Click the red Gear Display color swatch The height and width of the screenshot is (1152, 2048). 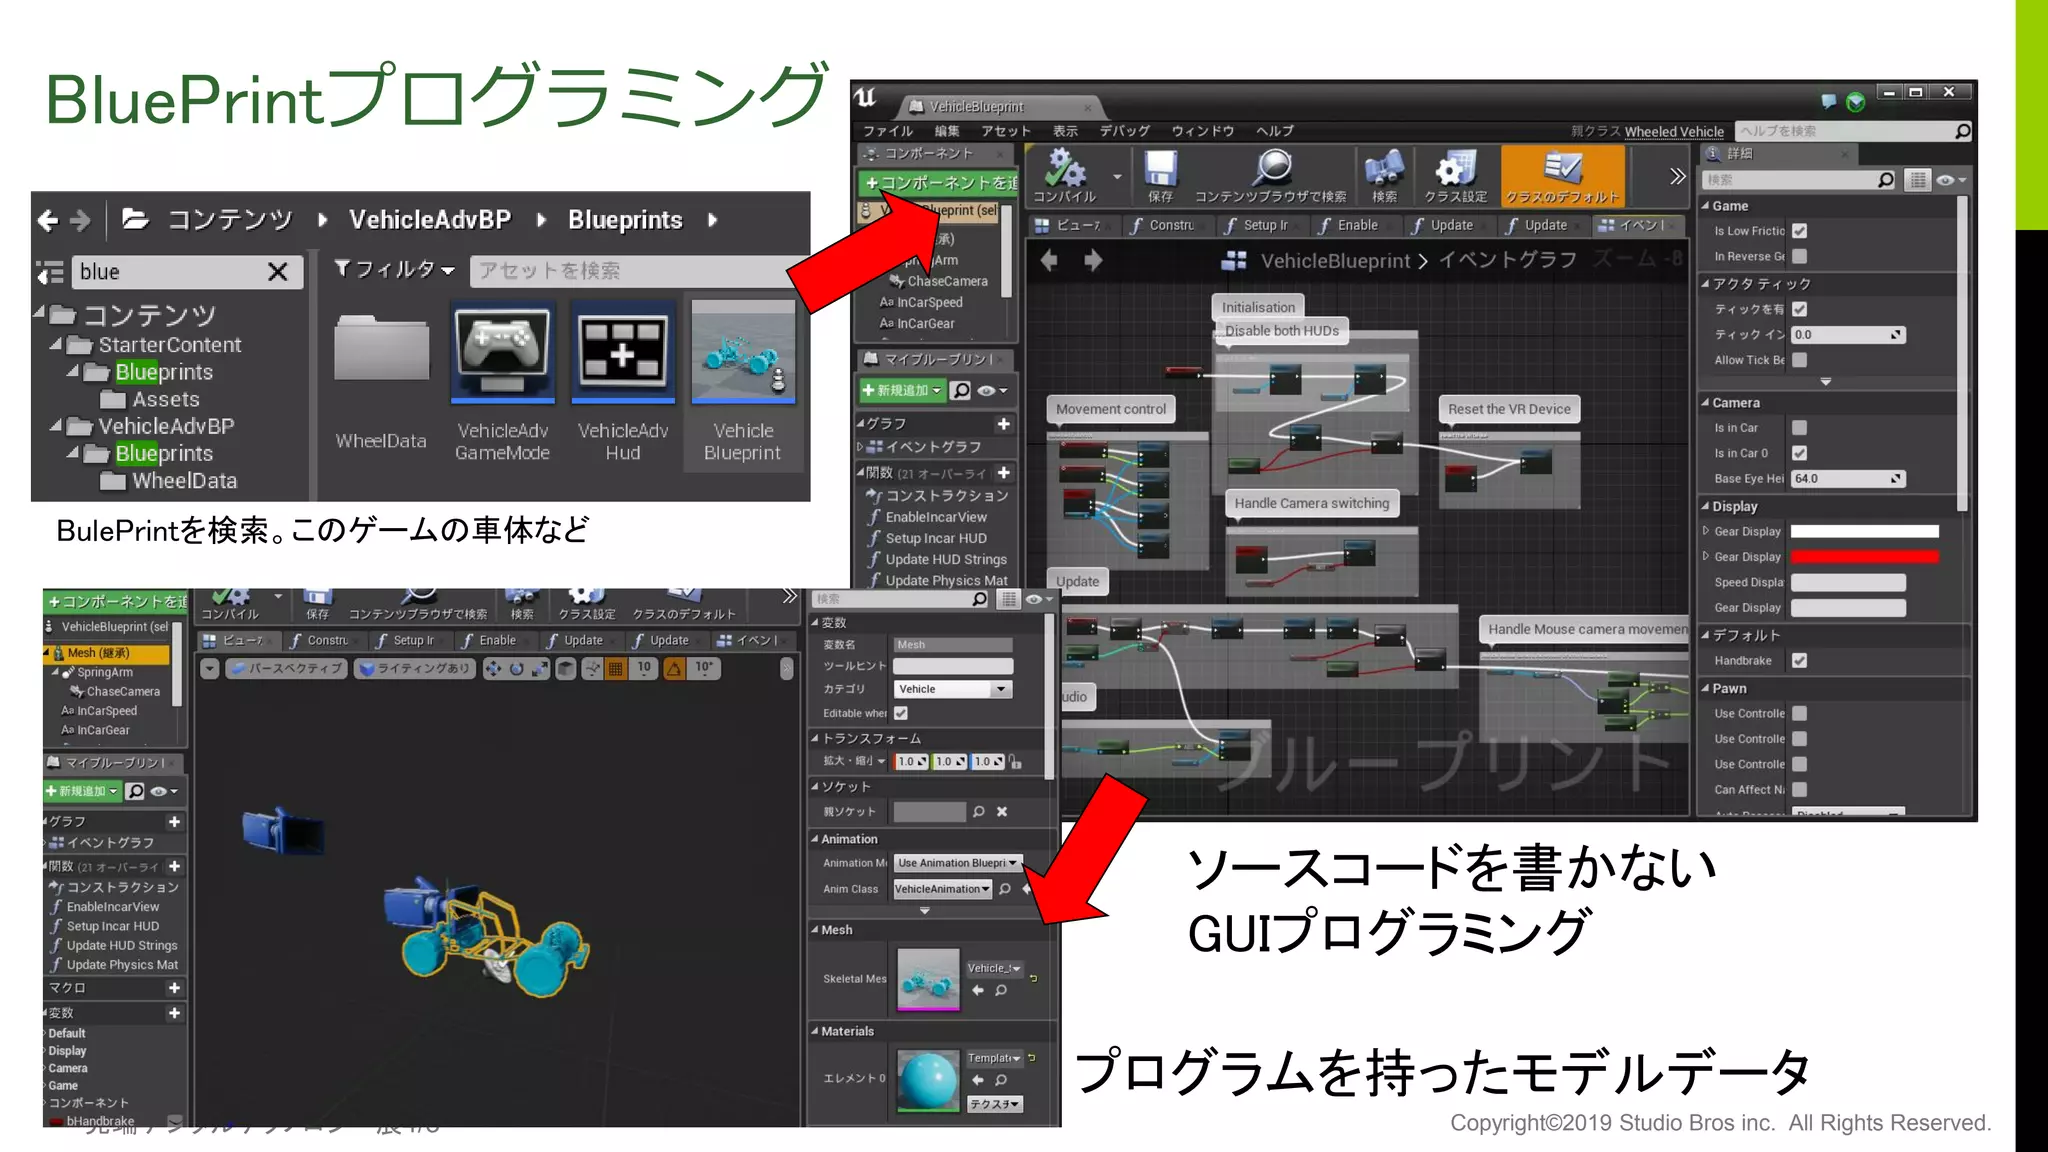[x=1864, y=557]
